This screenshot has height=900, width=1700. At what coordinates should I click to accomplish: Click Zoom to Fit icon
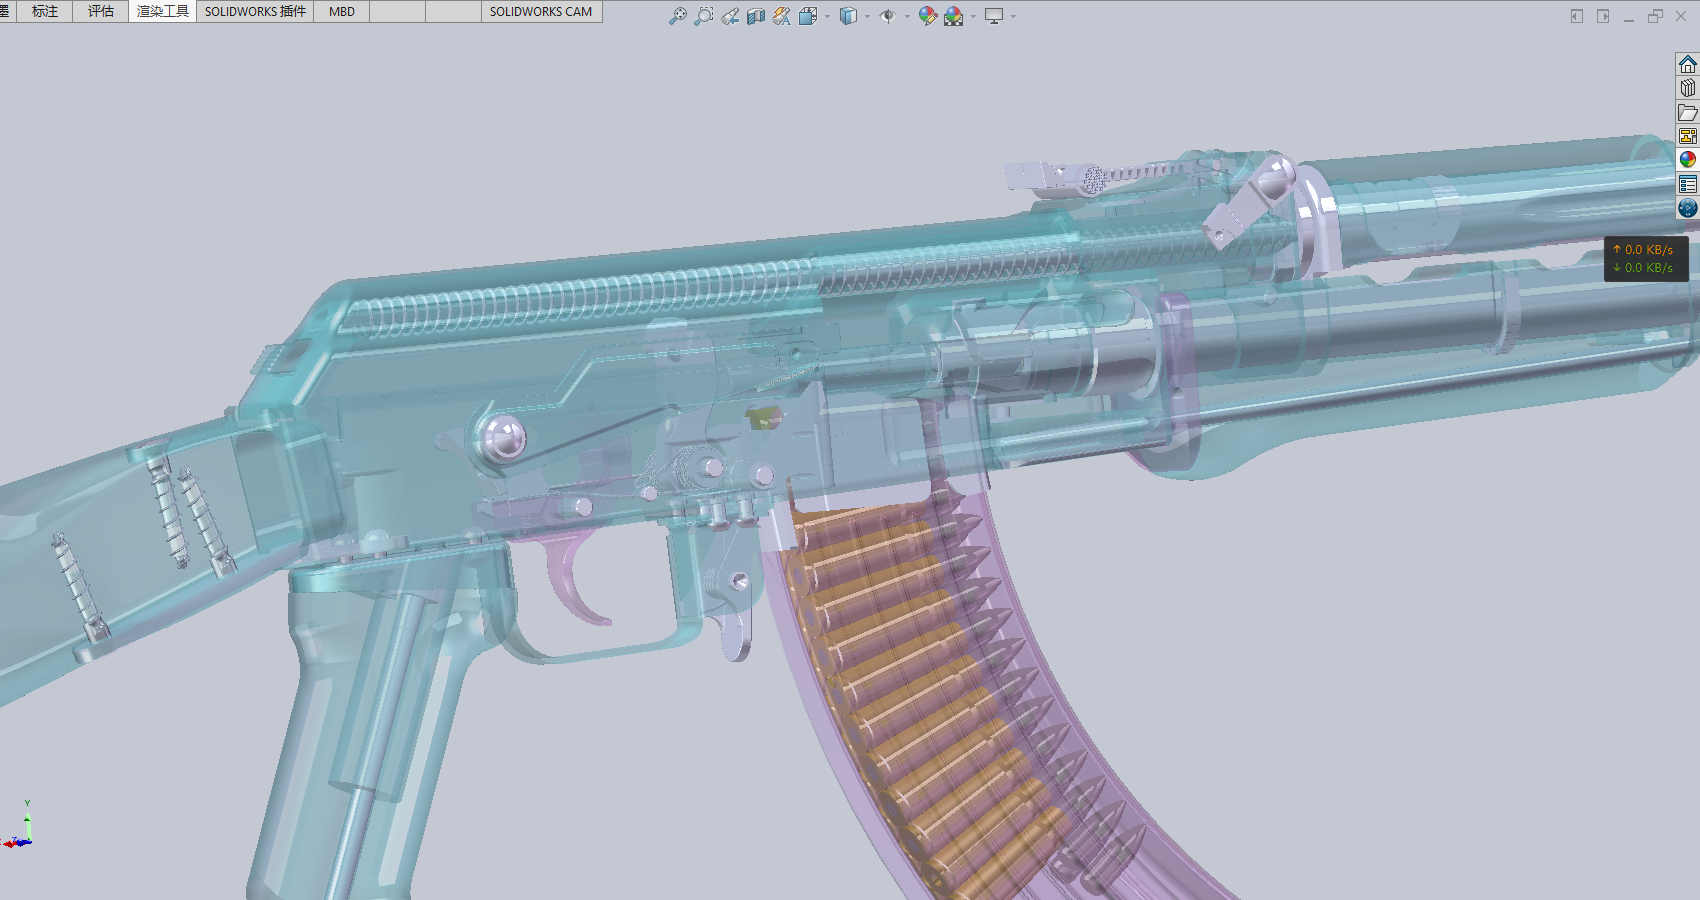point(678,16)
